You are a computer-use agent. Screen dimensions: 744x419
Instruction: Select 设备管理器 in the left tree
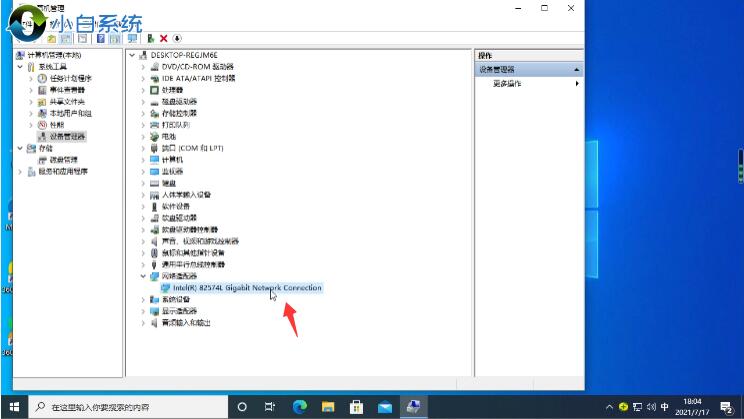coord(67,136)
